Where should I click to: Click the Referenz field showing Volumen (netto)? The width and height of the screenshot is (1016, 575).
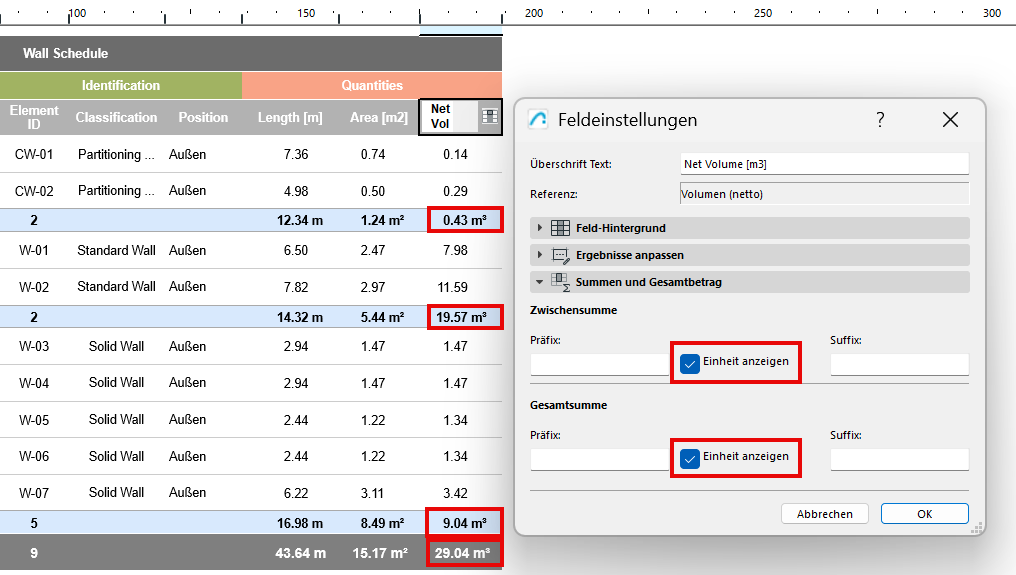pos(824,194)
